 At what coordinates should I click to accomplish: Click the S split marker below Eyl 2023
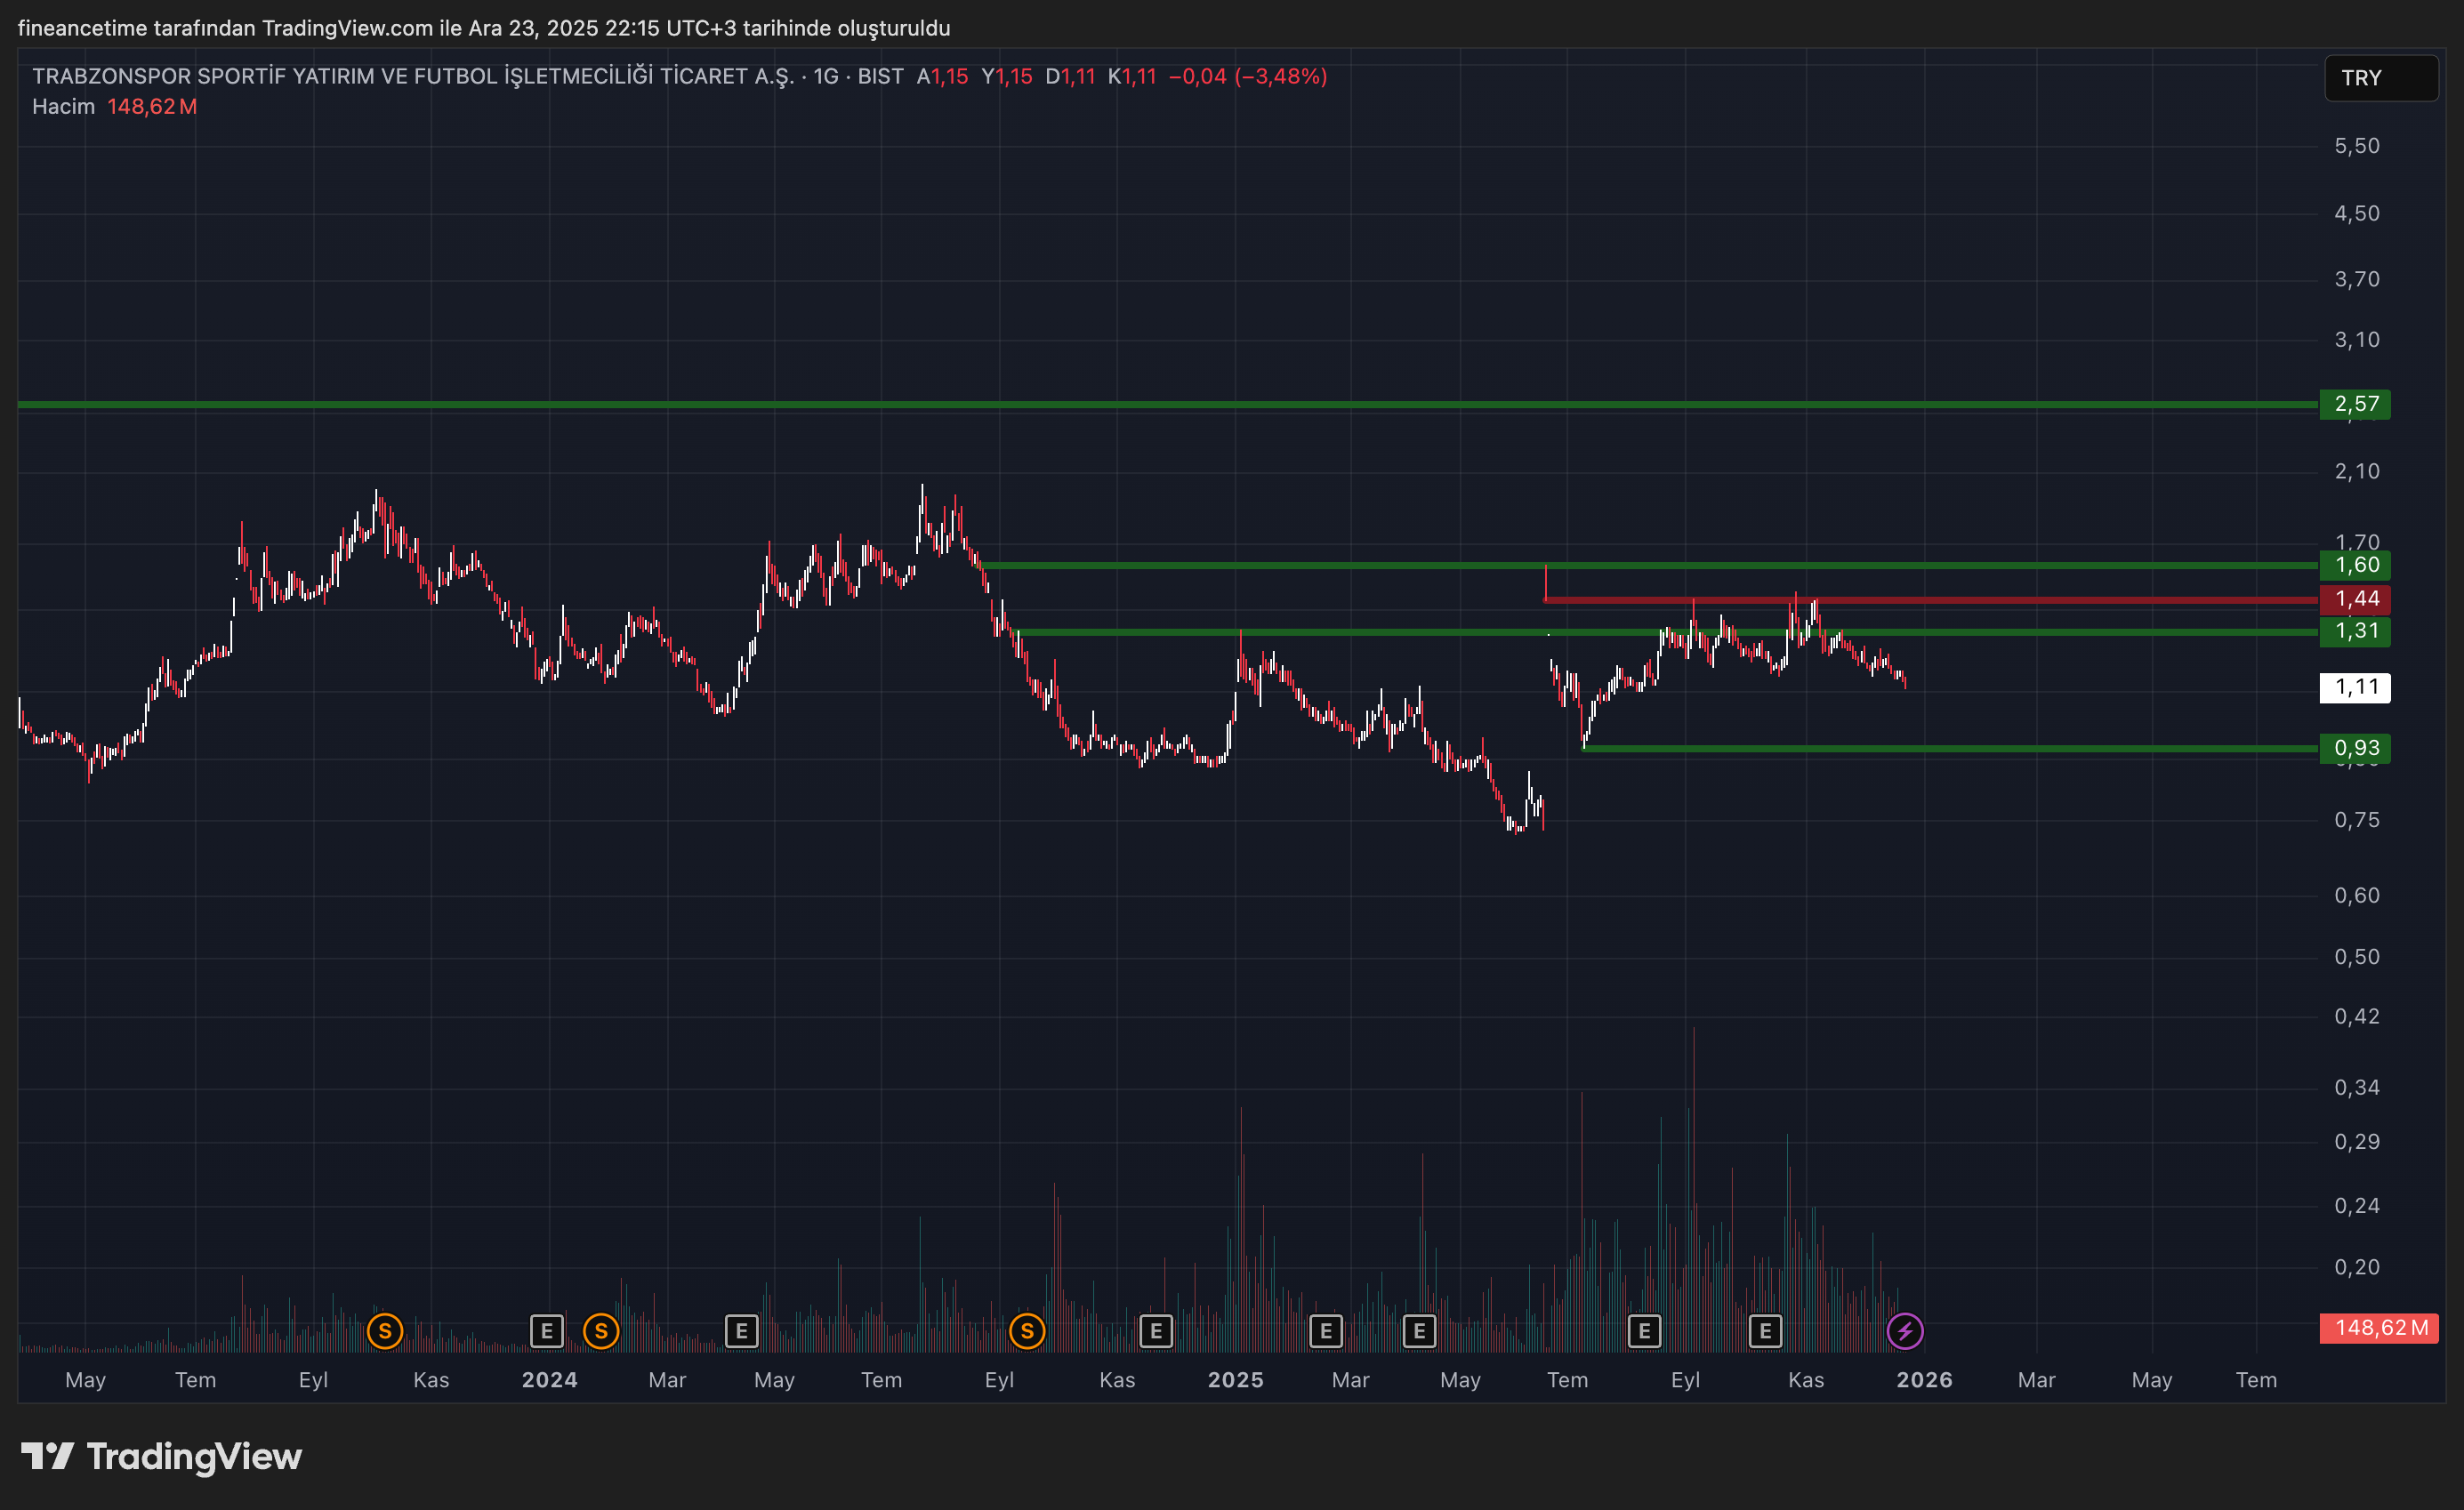point(385,1331)
